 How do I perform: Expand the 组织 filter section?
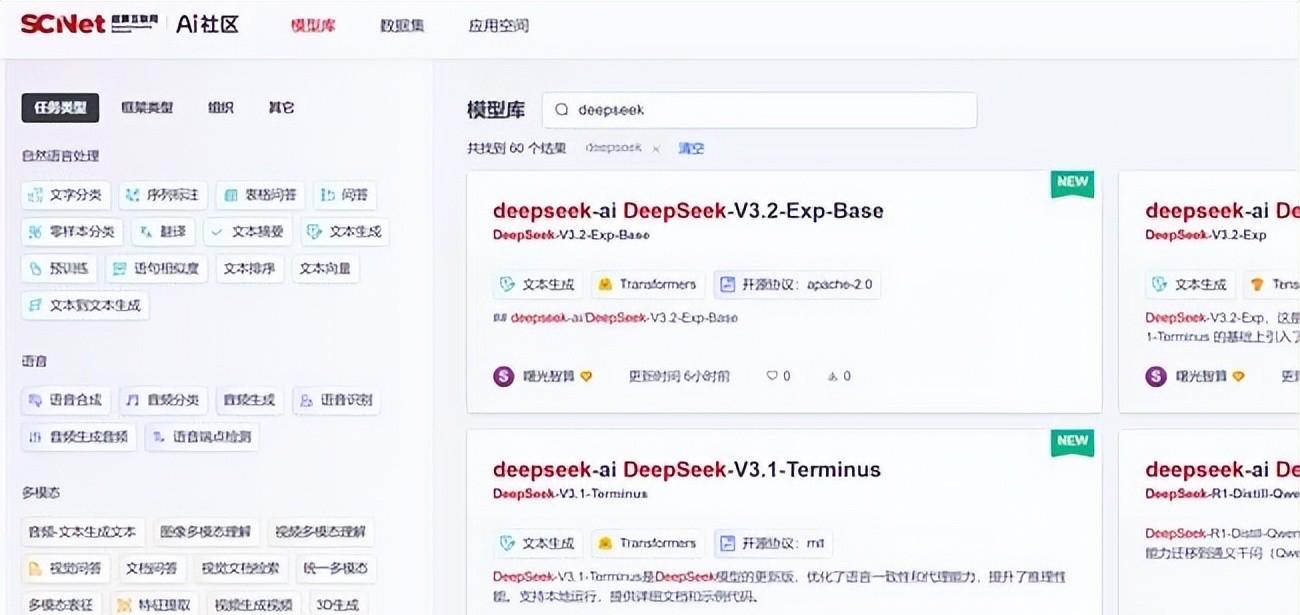coord(220,107)
